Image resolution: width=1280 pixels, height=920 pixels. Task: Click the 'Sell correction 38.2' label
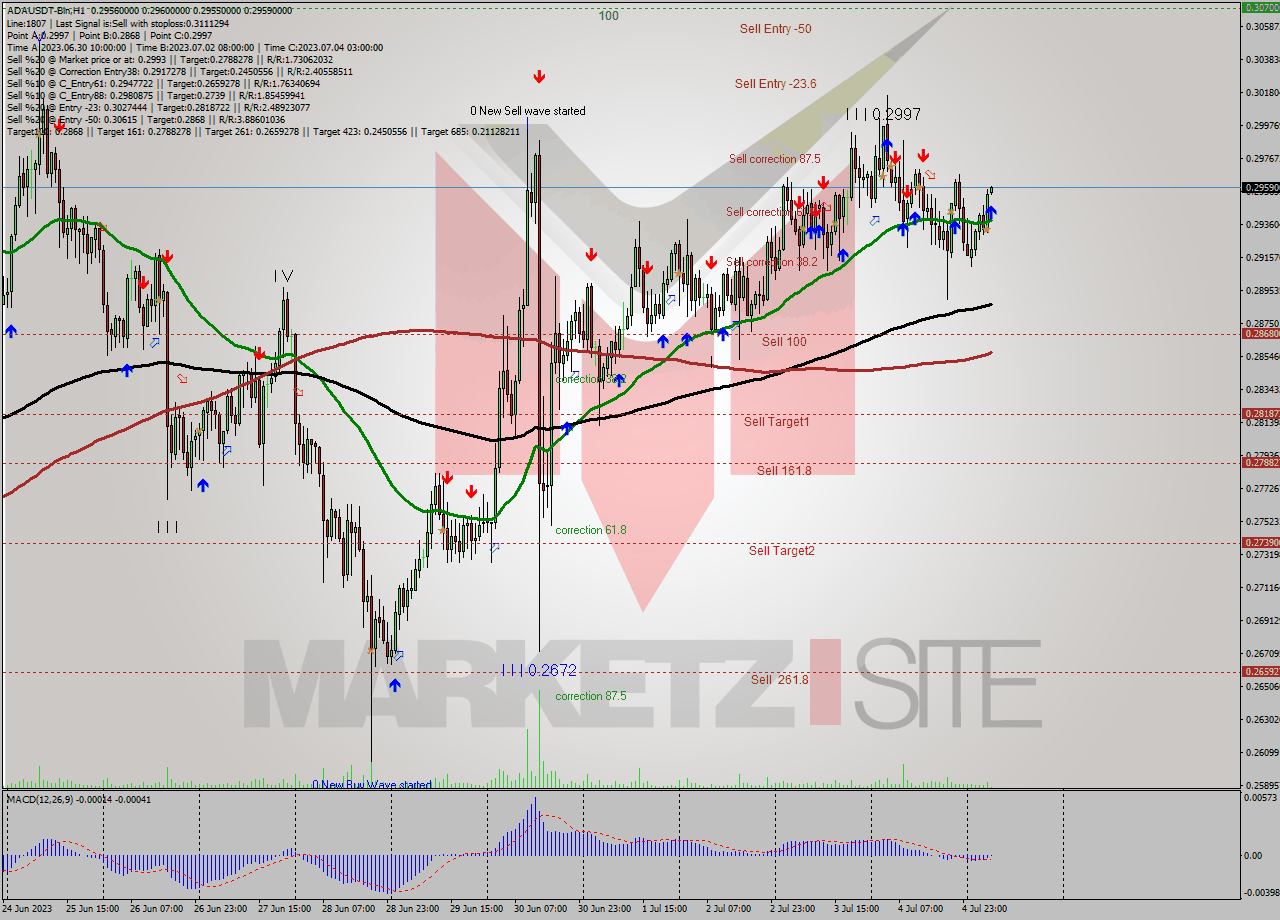pyautogui.click(x=772, y=262)
